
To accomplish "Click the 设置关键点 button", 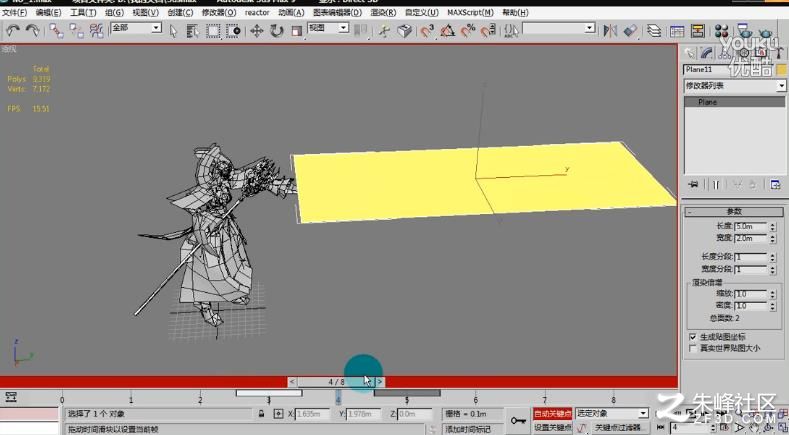I will click(552, 427).
